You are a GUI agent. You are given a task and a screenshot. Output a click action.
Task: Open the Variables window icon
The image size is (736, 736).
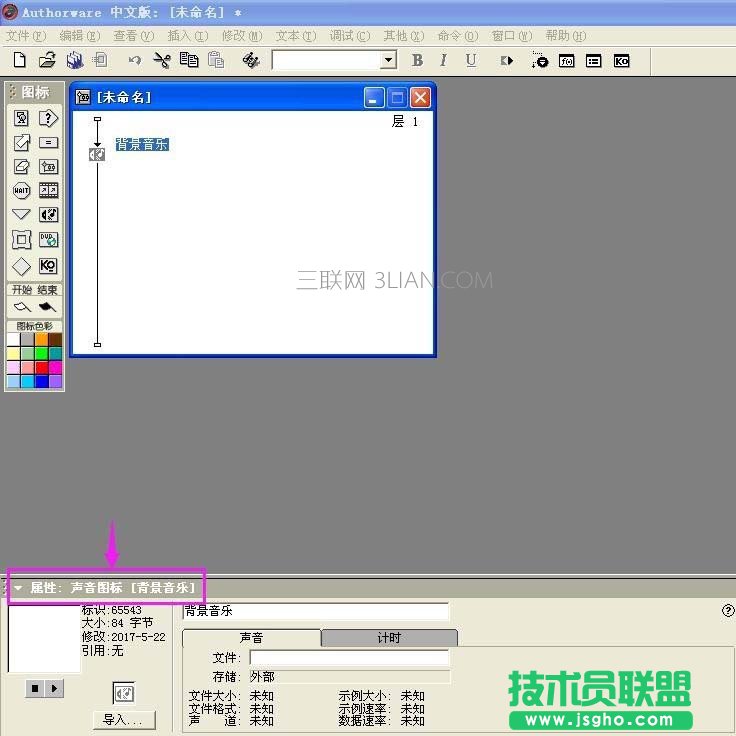[594, 61]
